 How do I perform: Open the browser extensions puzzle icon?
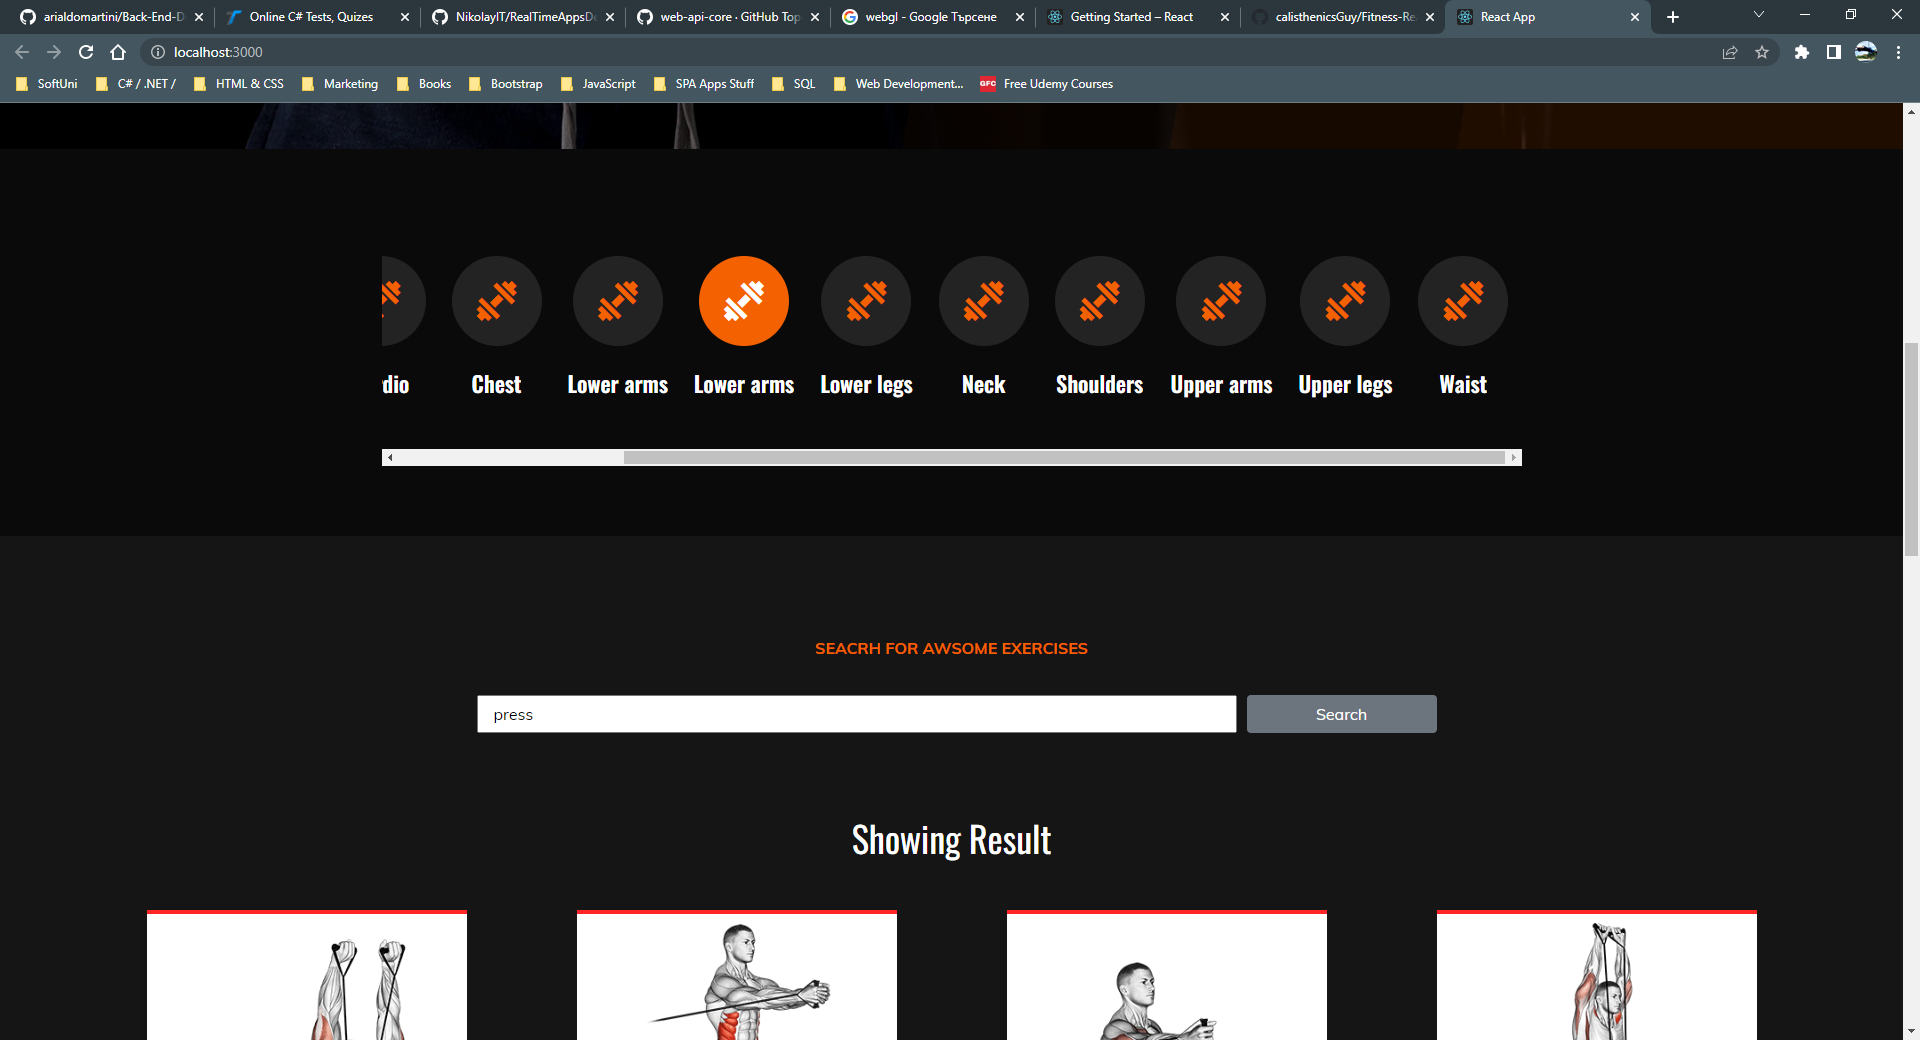[1803, 52]
